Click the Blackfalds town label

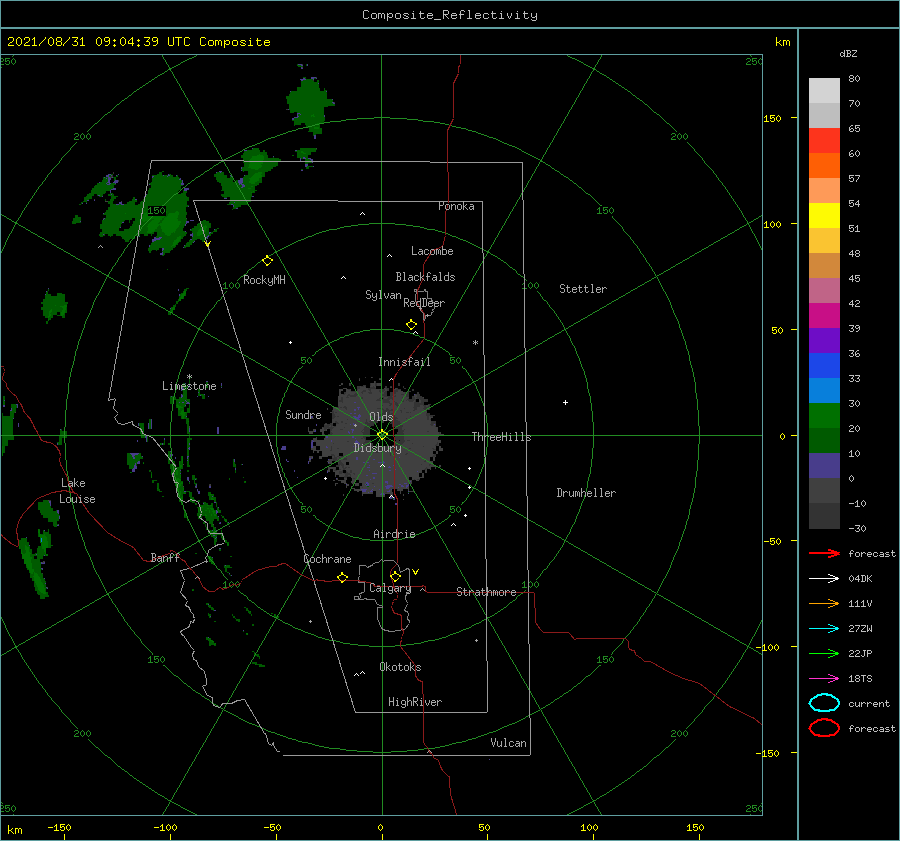pos(425,277)
